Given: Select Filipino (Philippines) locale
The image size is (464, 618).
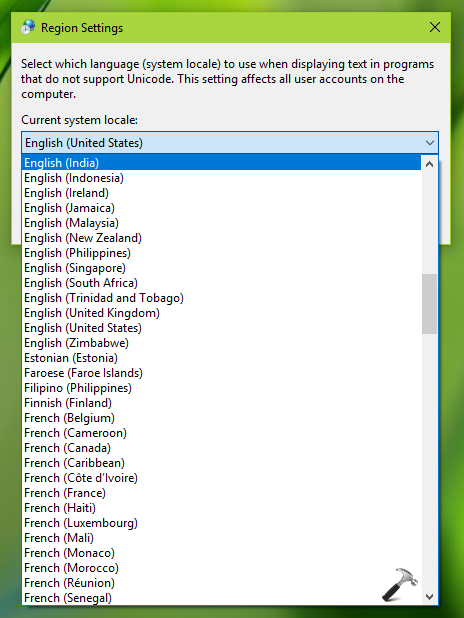Looking at the screenshot, I should click(x=222, y=388).
